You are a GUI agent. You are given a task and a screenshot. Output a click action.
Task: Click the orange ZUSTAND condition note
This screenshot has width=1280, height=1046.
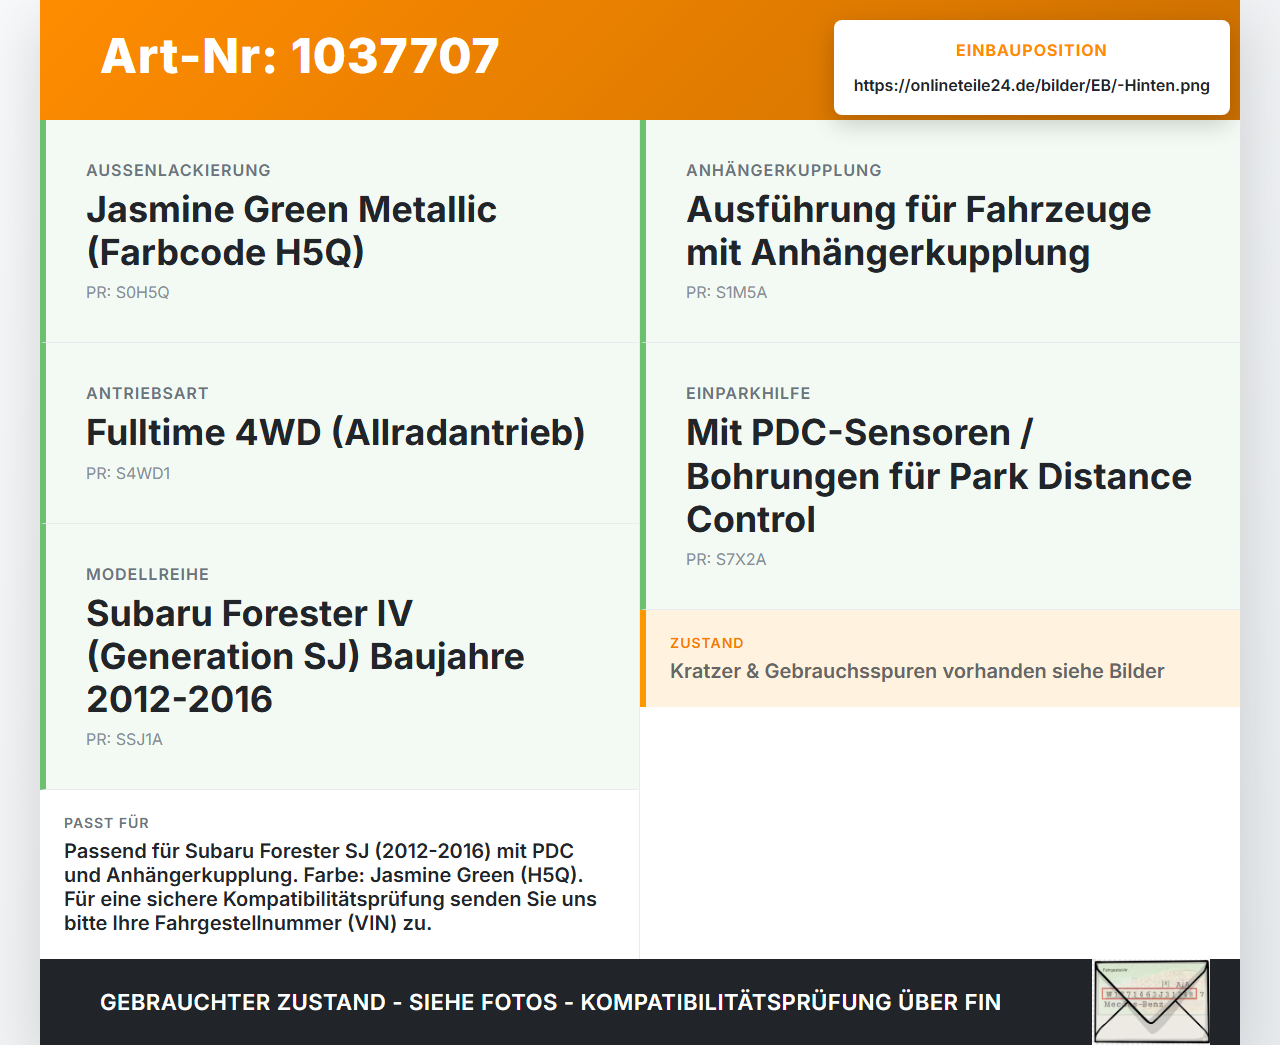click(x=940, y=659)
